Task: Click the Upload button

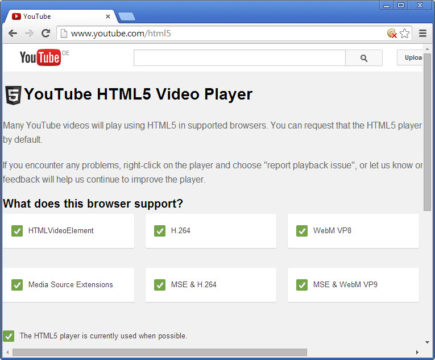Action: click(x=410, y=58)
